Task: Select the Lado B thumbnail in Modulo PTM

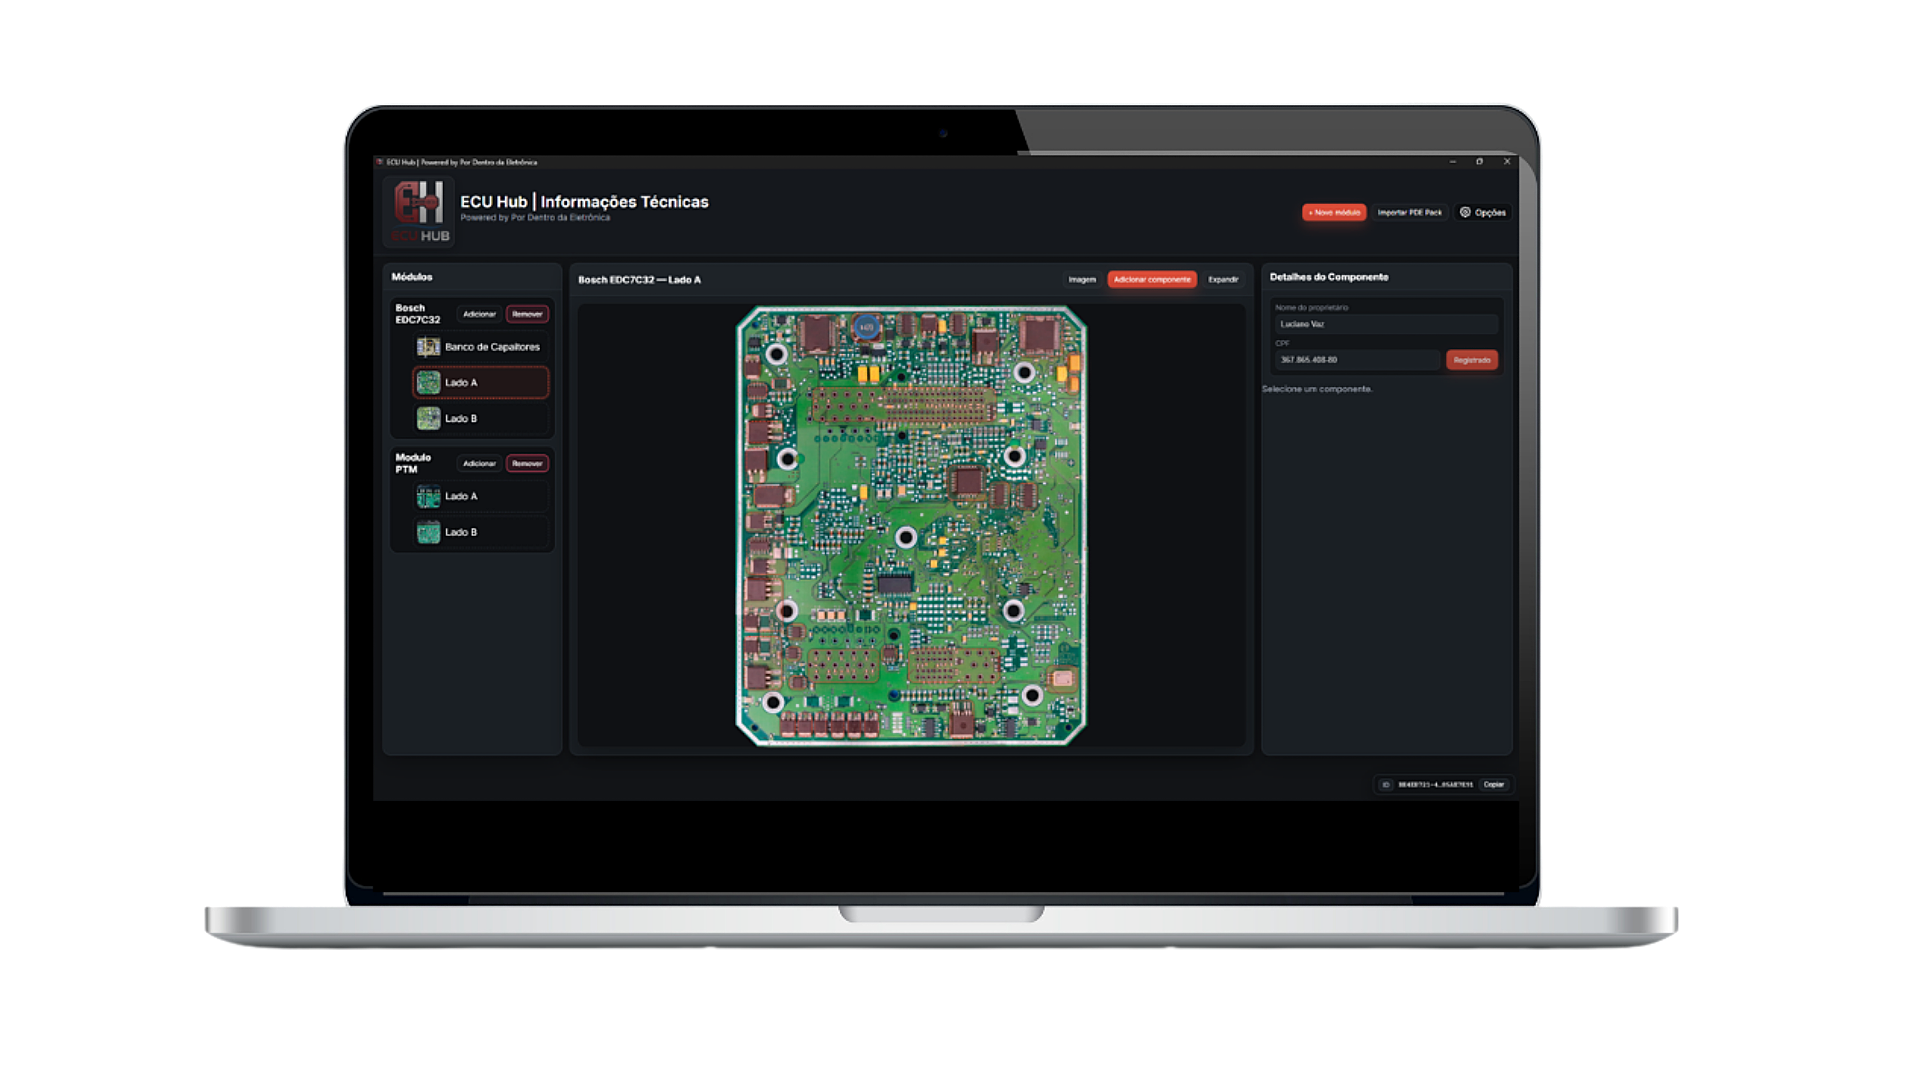Action: 428,532
